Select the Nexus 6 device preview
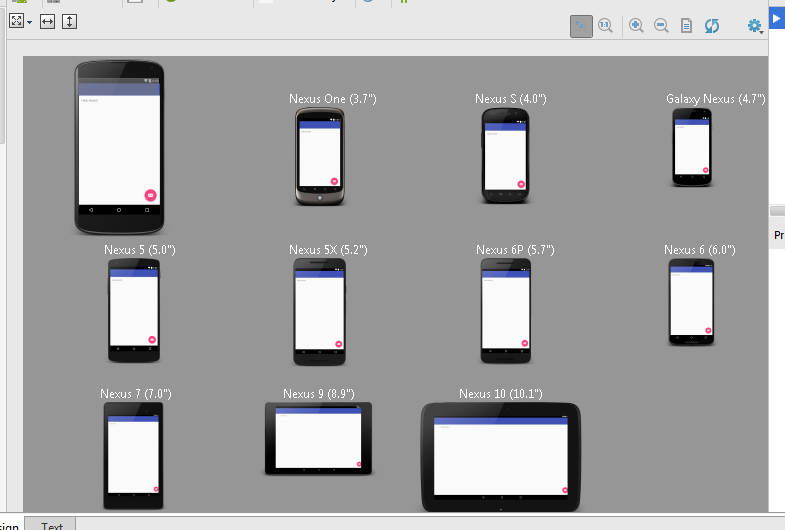The height and width of the screenshot is (530, 785). pos(691,302)
